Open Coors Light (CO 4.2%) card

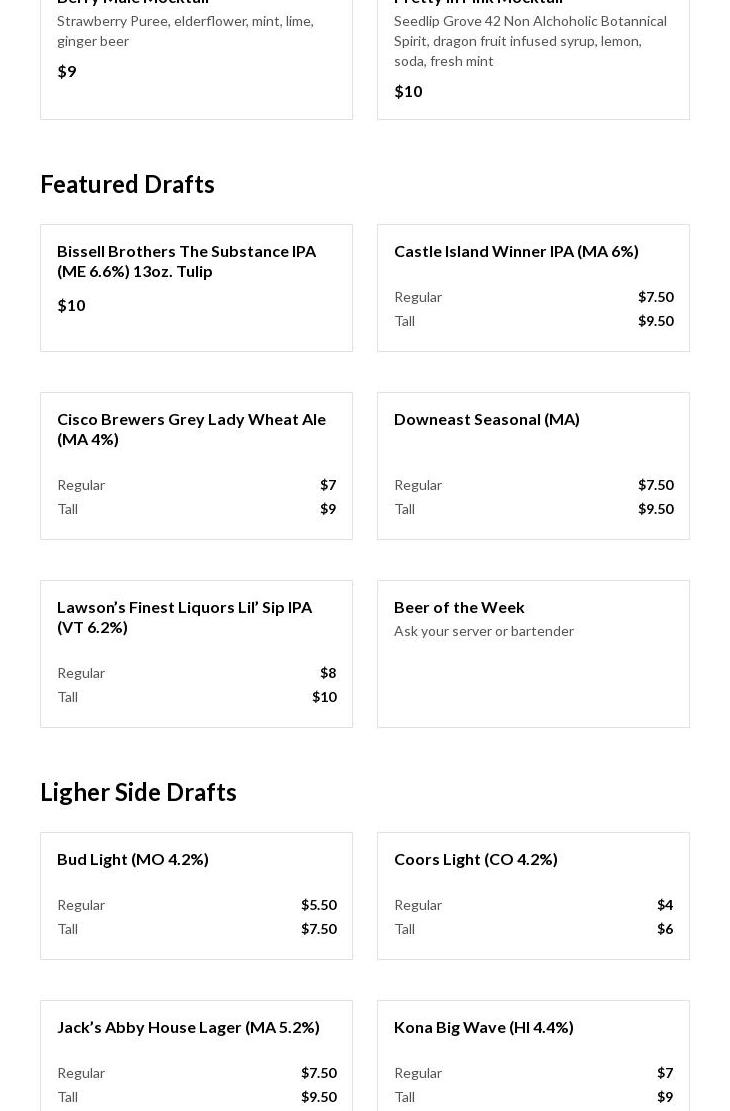[476, 859]
